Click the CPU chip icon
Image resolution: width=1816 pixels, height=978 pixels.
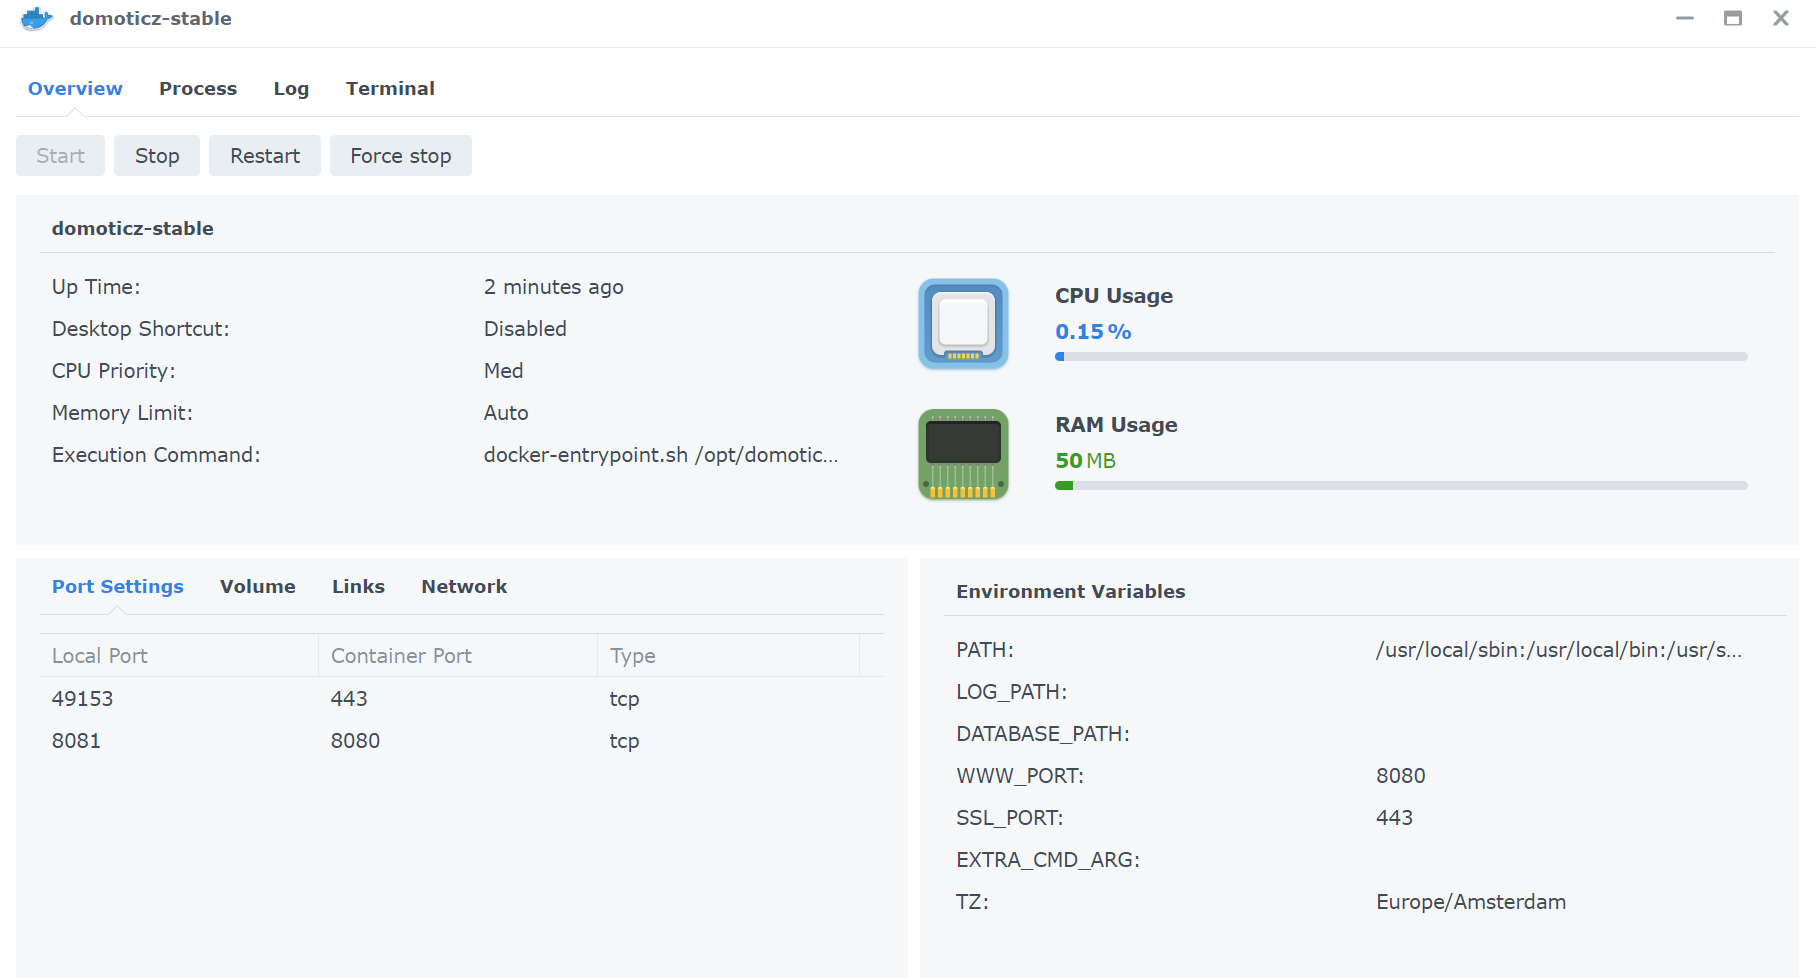(963, 324)
